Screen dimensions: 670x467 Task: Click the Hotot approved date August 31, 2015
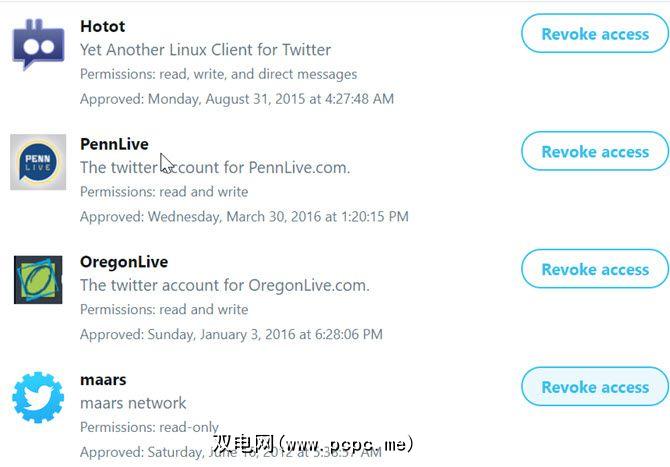pyautogui.click(x=237, y=99)
